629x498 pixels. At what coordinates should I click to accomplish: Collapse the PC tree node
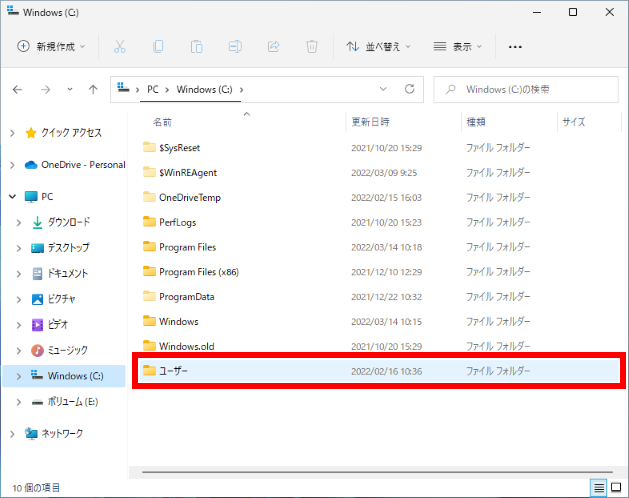pos(12,197)
